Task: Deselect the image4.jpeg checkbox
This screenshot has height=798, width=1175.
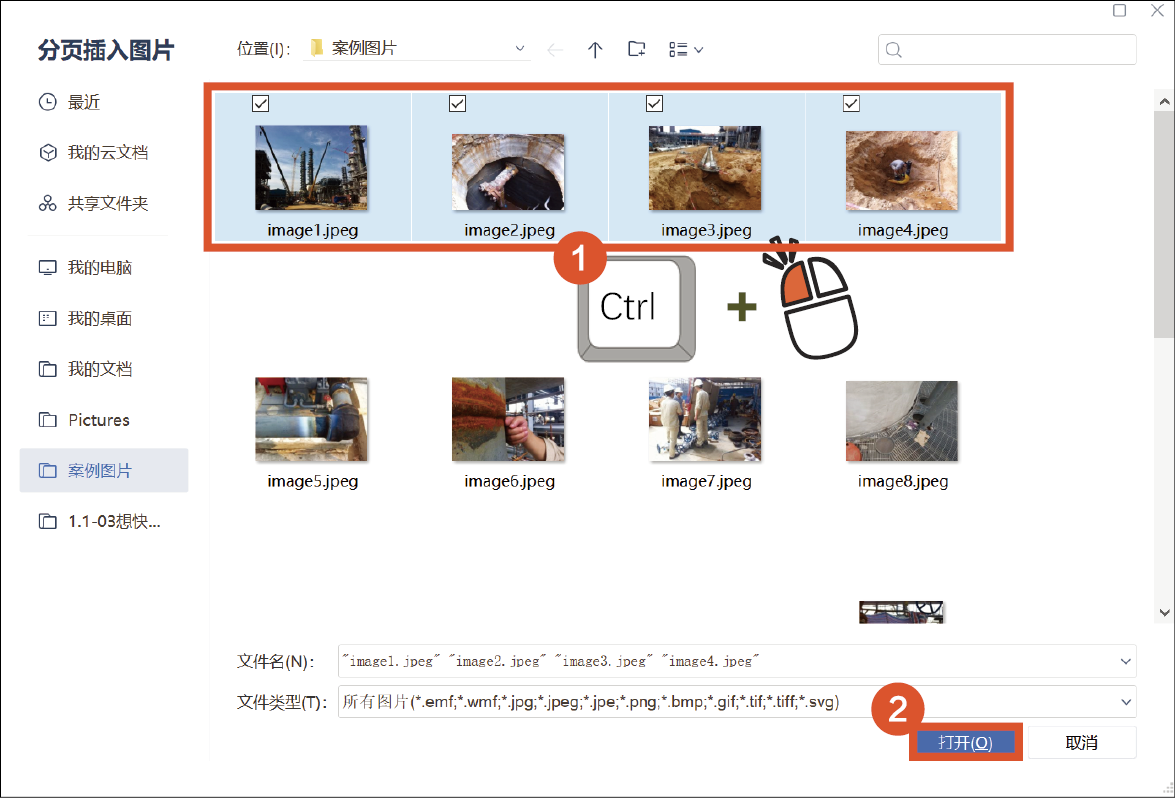Action: point(852,103)
